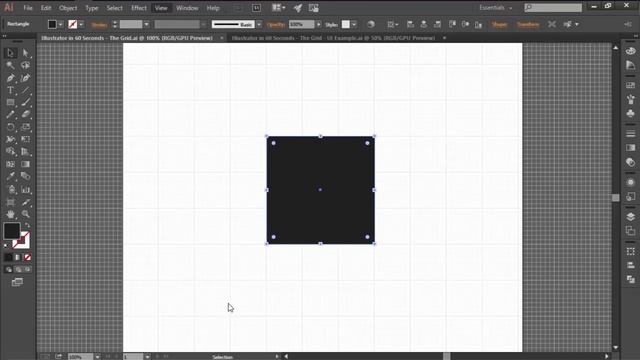This screenshot has width=640, height=360.
Task: Open fill color dropdown in control bar
Action: (x=60, y=24)
